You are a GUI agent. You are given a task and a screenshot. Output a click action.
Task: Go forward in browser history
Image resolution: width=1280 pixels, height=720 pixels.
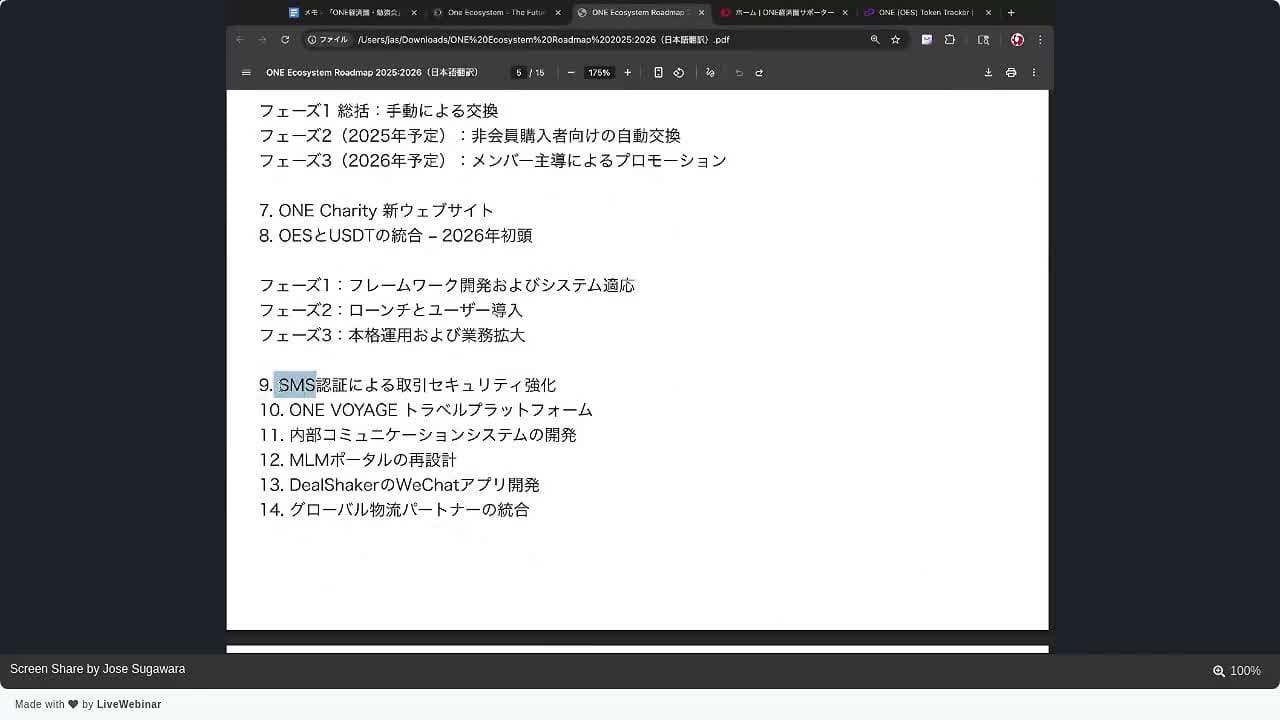262,40
